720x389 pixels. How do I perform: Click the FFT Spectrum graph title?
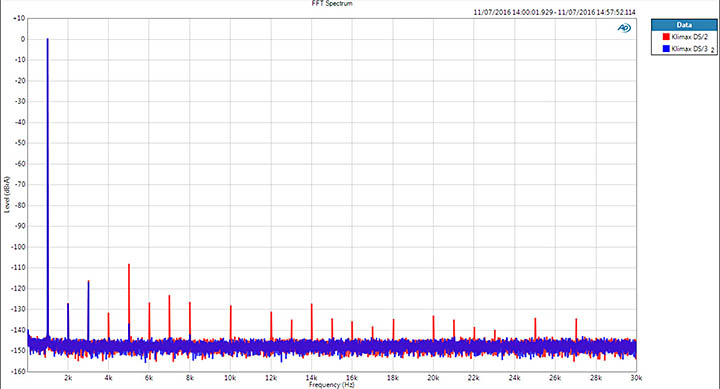pyautogui.click(x=332, y=3)
